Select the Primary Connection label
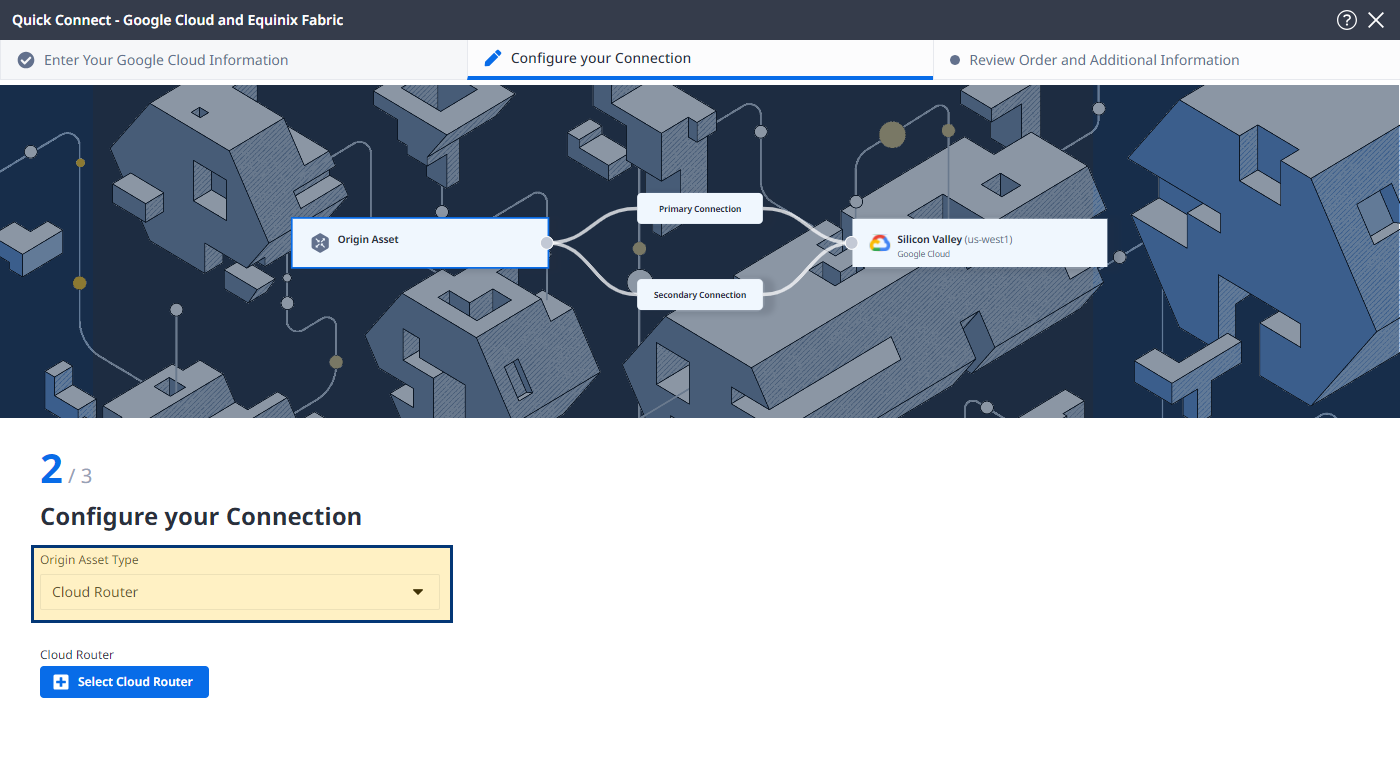 (x=700, y=209)
